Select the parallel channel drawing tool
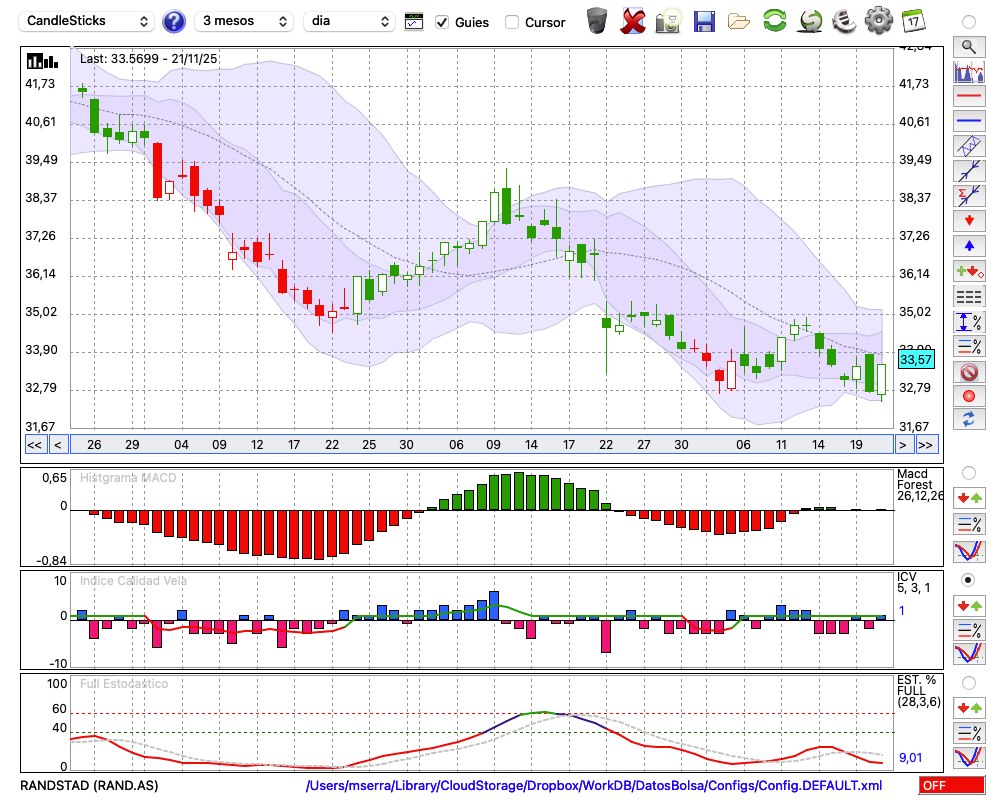This screenshot has height=800, width=1000. pyautogui.click(x=968, y=146)
